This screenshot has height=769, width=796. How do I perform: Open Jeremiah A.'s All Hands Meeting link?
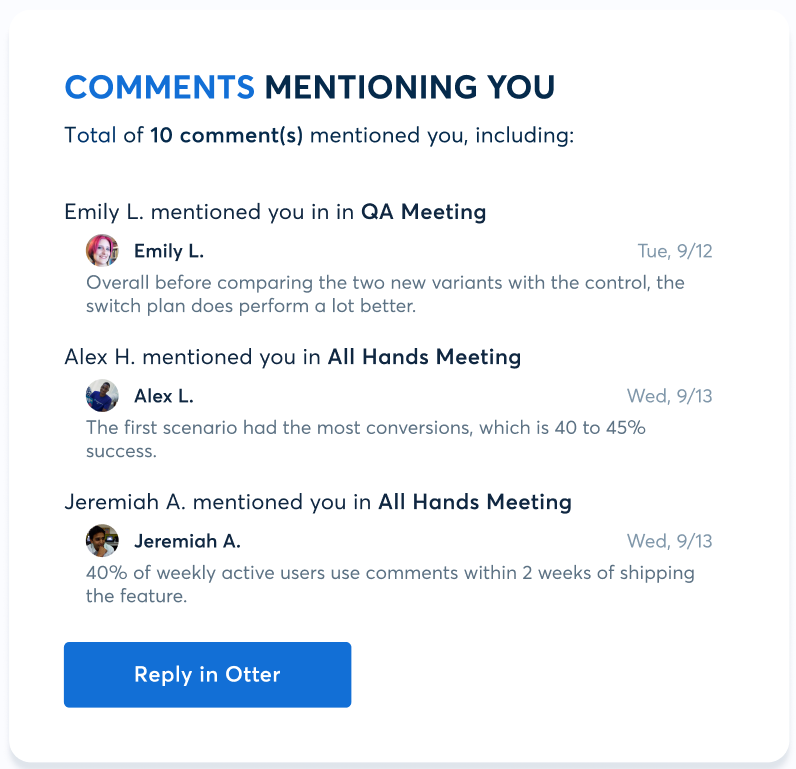click(x=474, y=502)
